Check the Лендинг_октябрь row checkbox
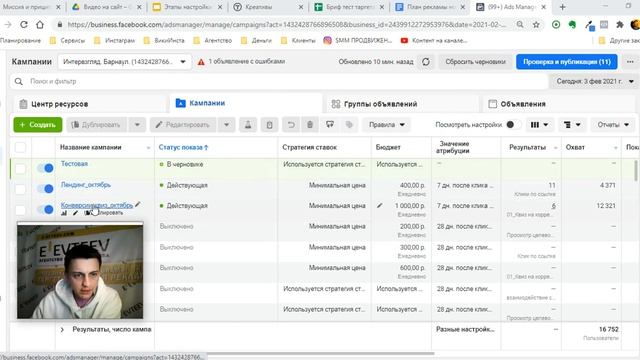Screen dimensions: 640x360 20,189
